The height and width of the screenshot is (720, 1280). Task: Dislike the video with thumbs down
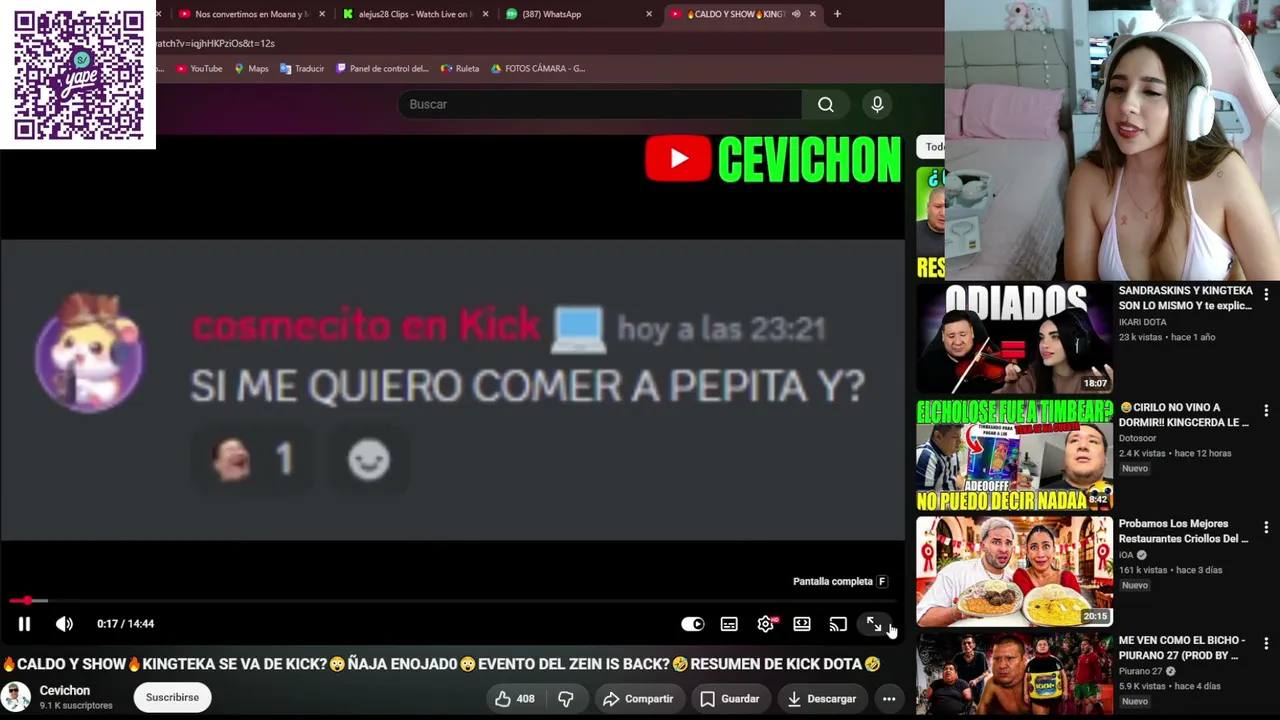click(x=566, y=699)
